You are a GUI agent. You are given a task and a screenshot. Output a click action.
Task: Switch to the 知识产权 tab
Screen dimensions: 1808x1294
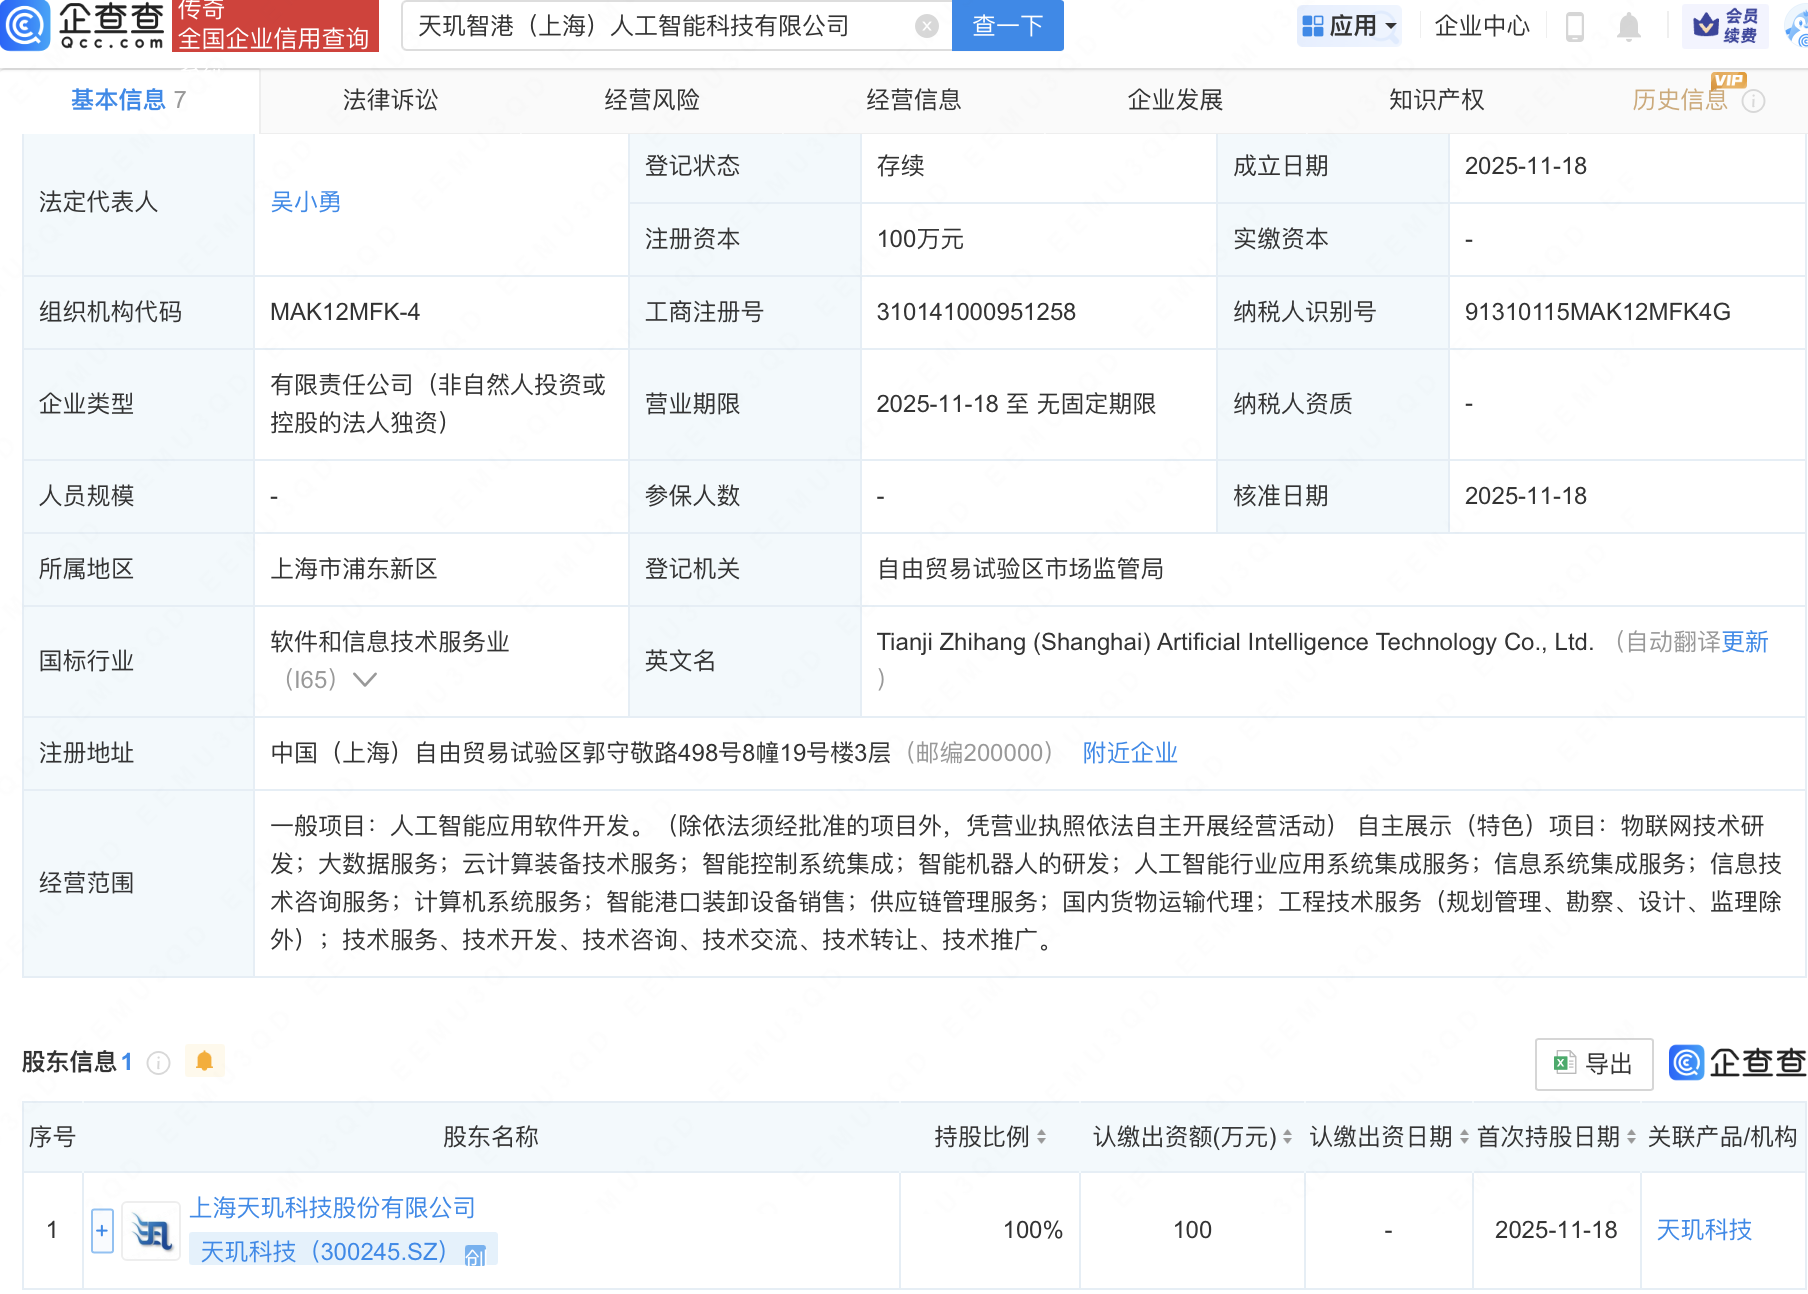(1436, 100)
